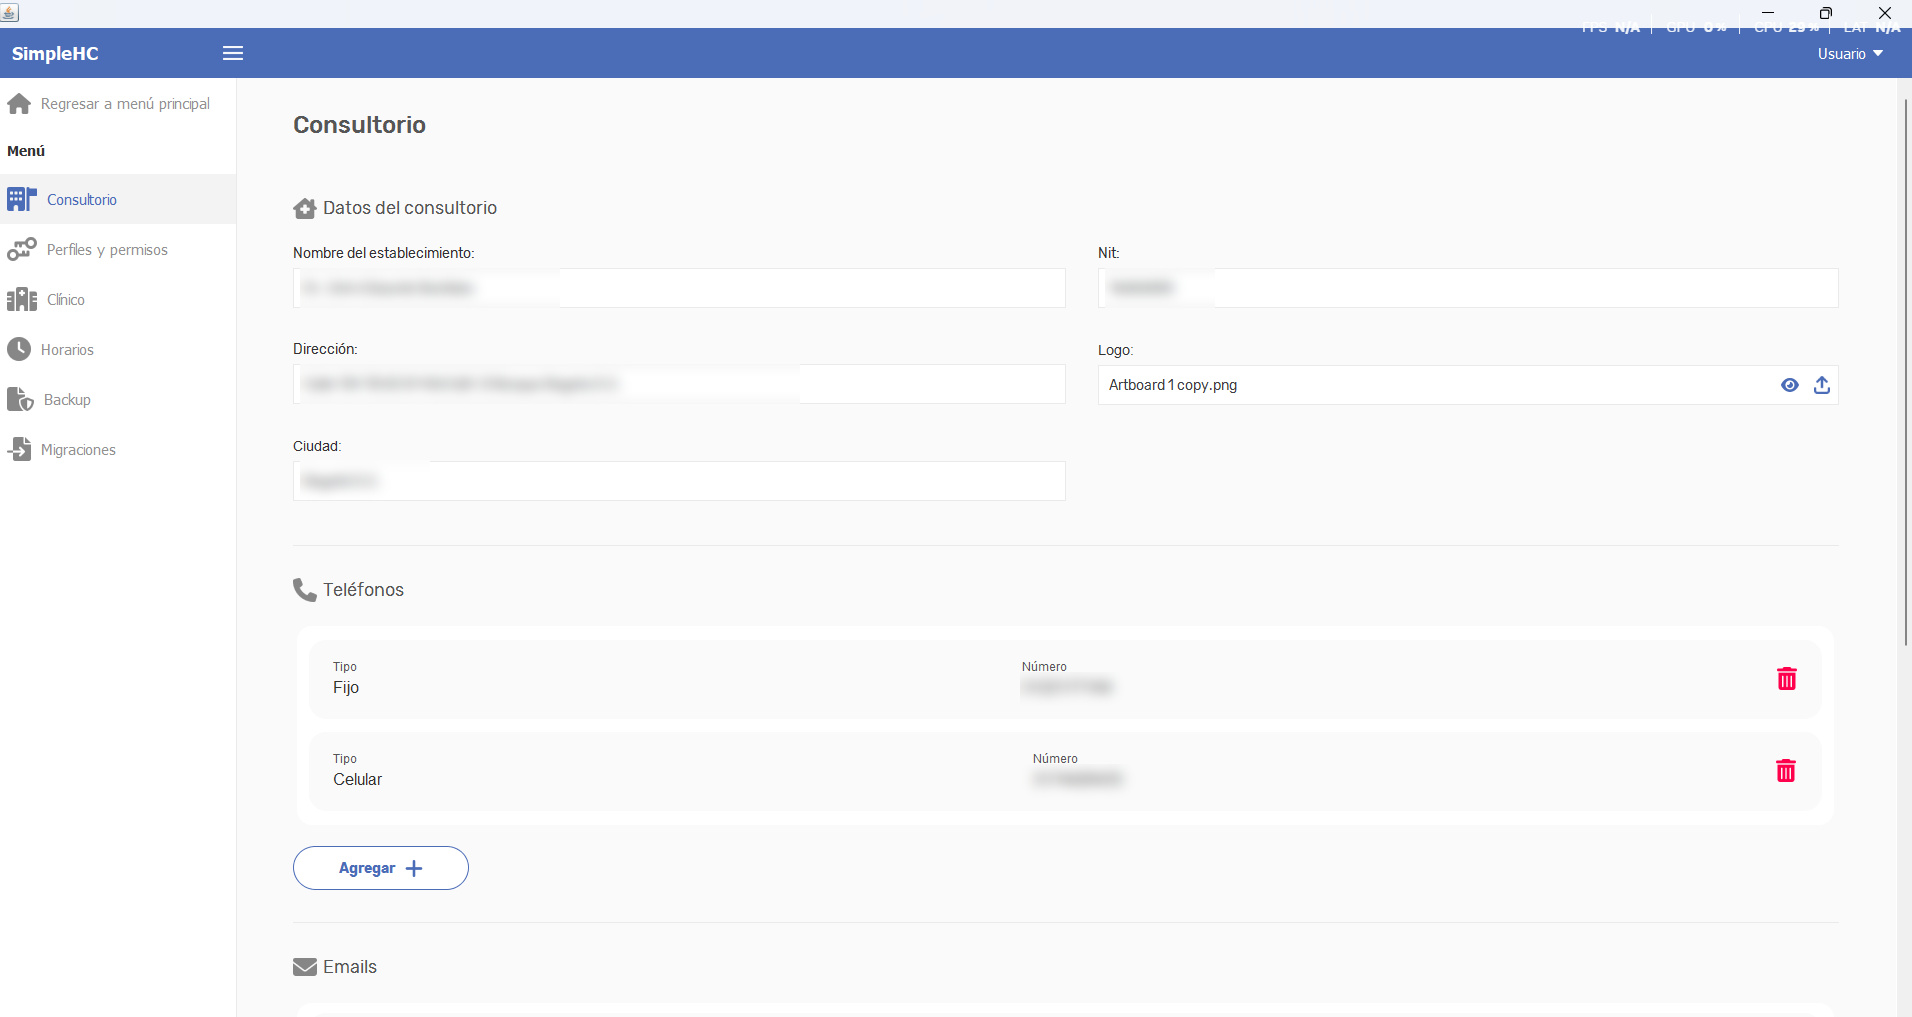Viewport: 1912px width, 1017px height.
Task: Focus the Nombre del establecimiento field
Action: pyautogui.click(x=679, y=288)
